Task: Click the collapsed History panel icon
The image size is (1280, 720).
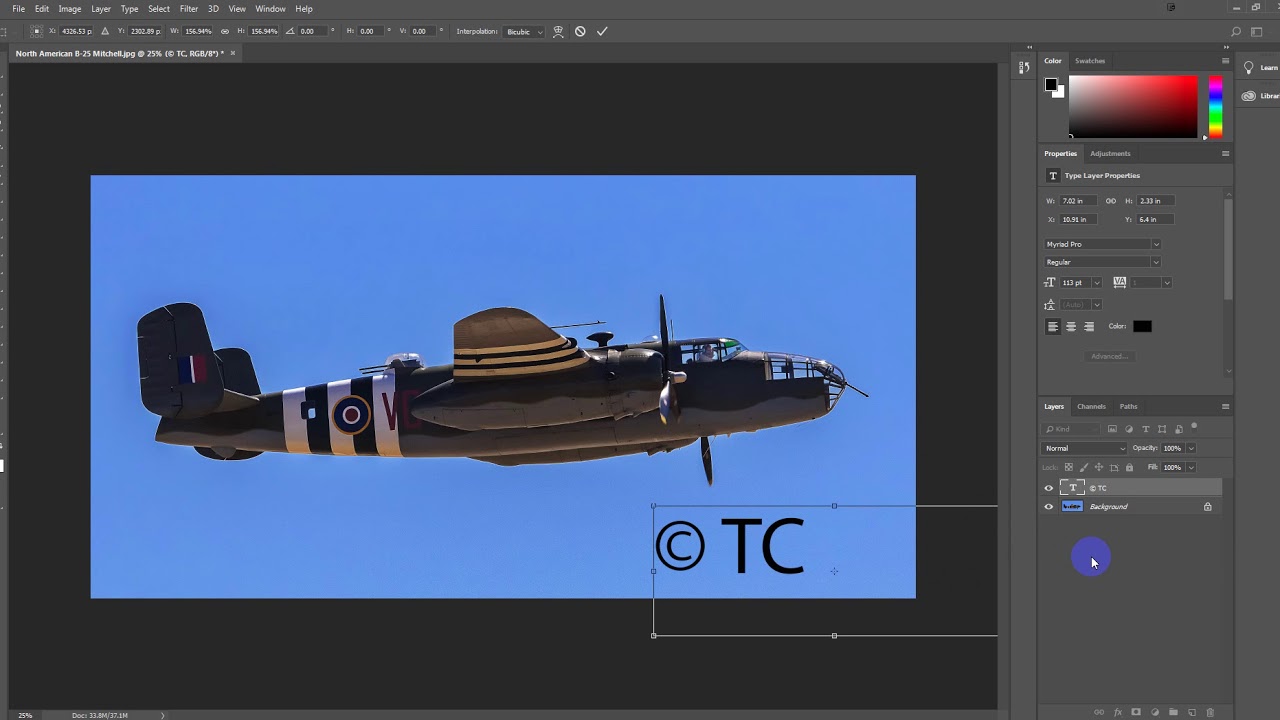Action: (x=1024, y=67)
